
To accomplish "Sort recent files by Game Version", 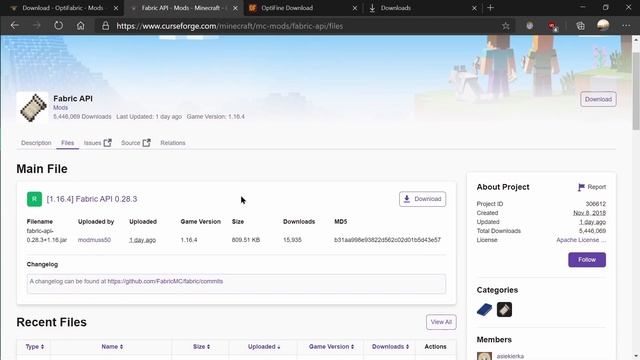I will pyautogui.click(x=331, y=347).
